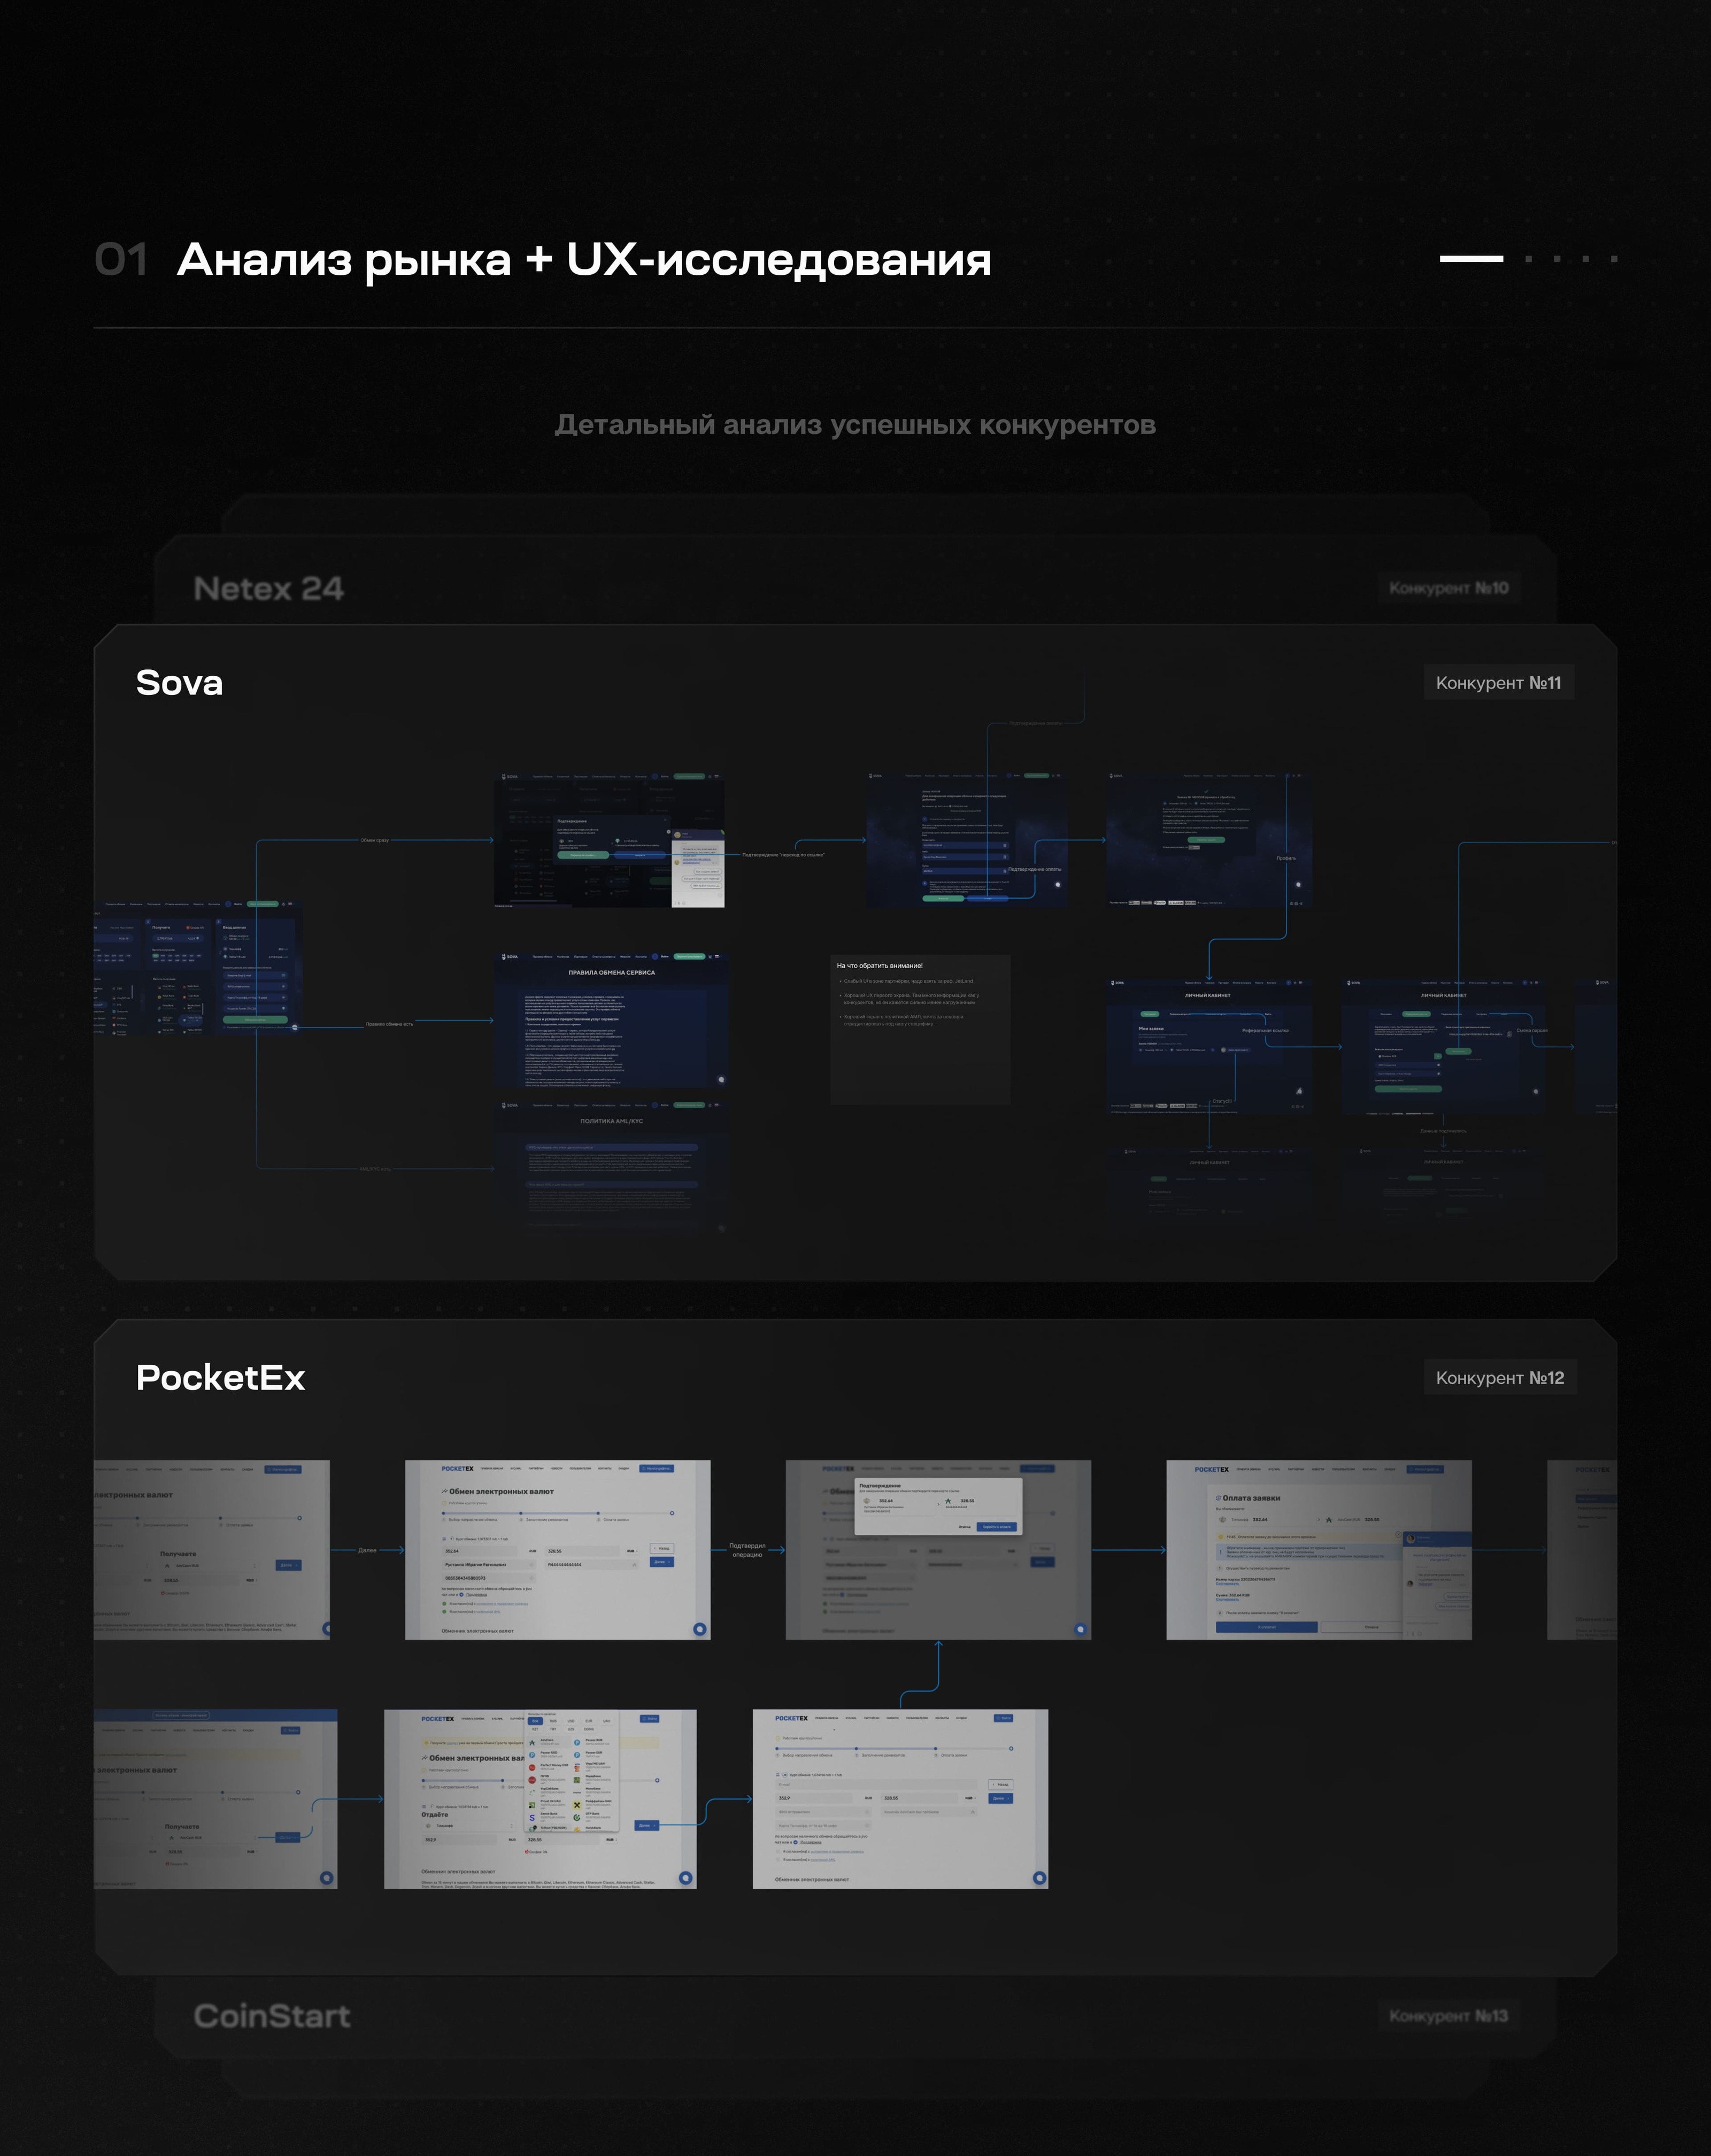
Task: Click chat icon on Sova rules page screenshot
Action: click(721, 1079)
